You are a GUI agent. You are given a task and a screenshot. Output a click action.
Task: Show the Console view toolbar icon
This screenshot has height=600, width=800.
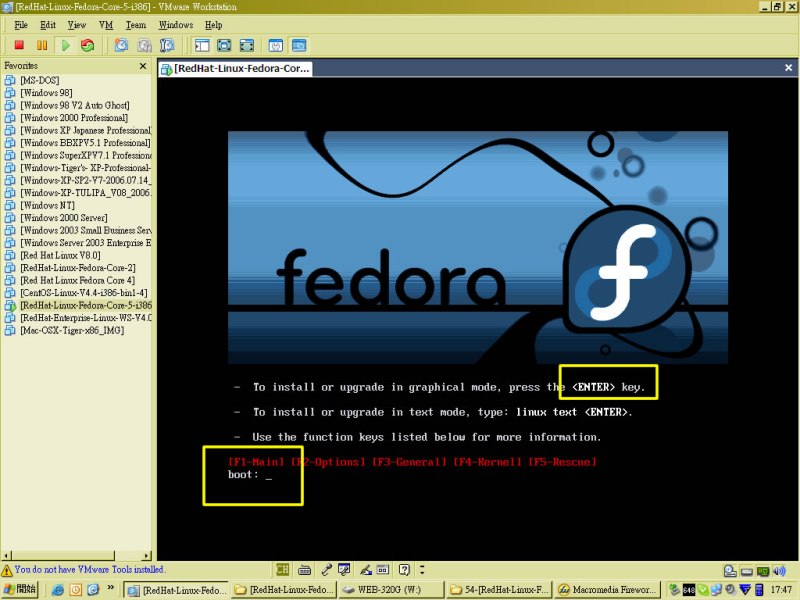click(299, 45)
